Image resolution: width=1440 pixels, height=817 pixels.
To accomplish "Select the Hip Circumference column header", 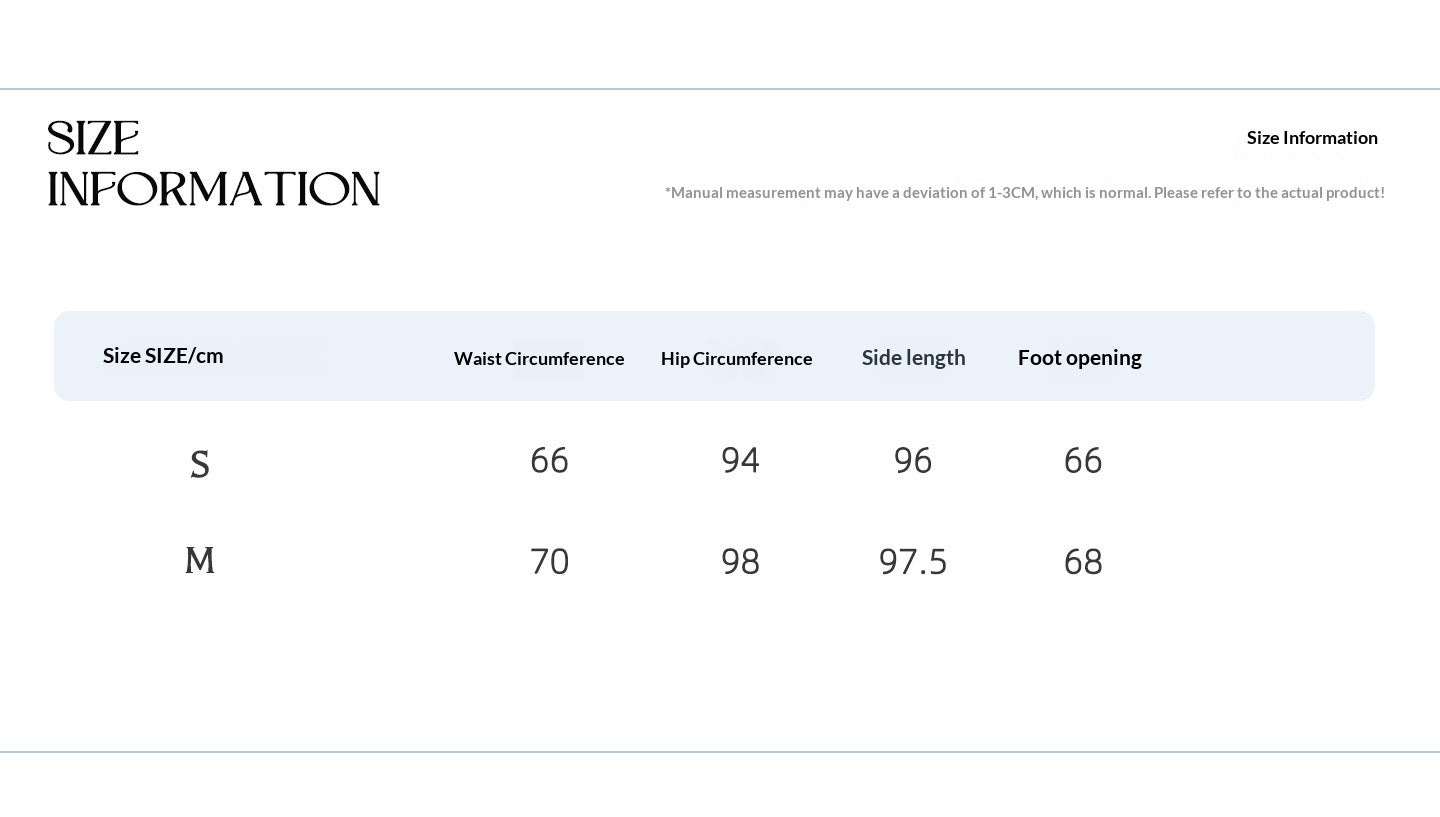I will 737,359.
